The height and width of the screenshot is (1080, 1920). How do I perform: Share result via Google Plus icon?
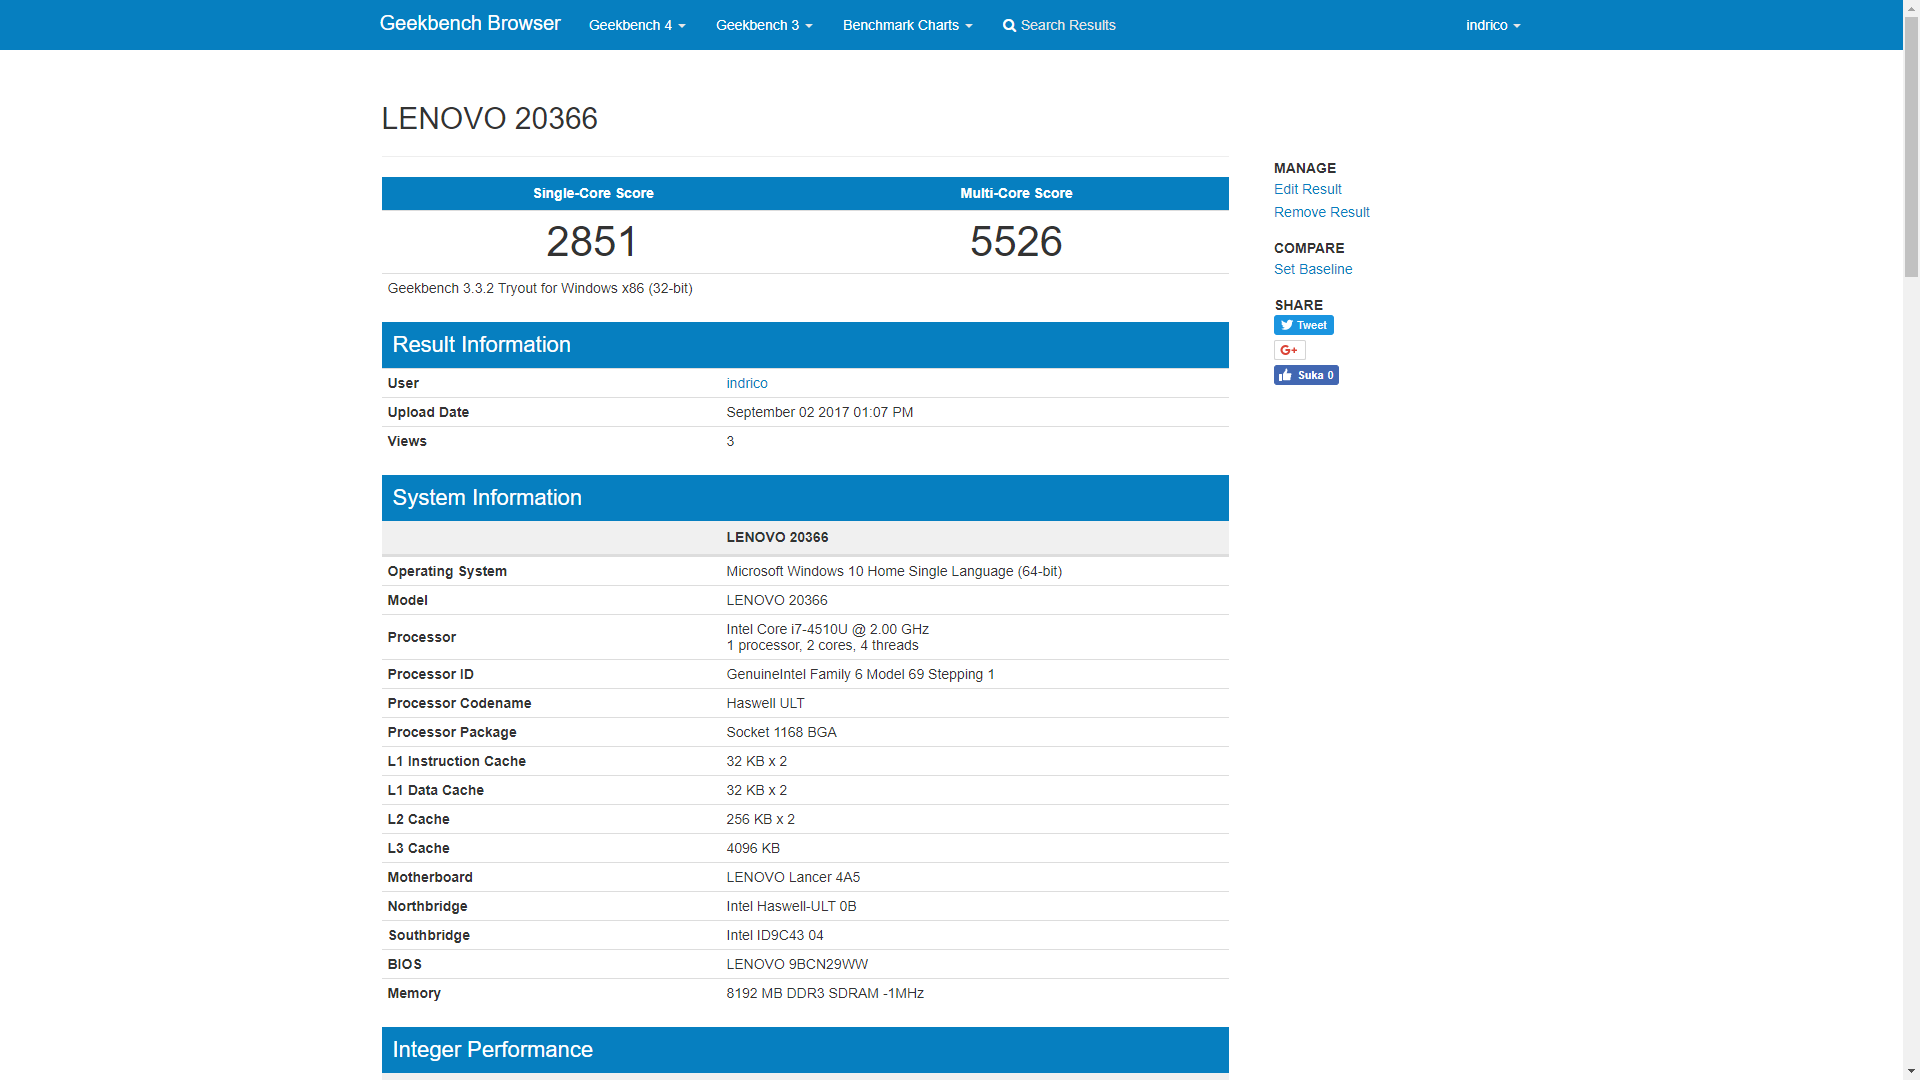point(1289,350)
